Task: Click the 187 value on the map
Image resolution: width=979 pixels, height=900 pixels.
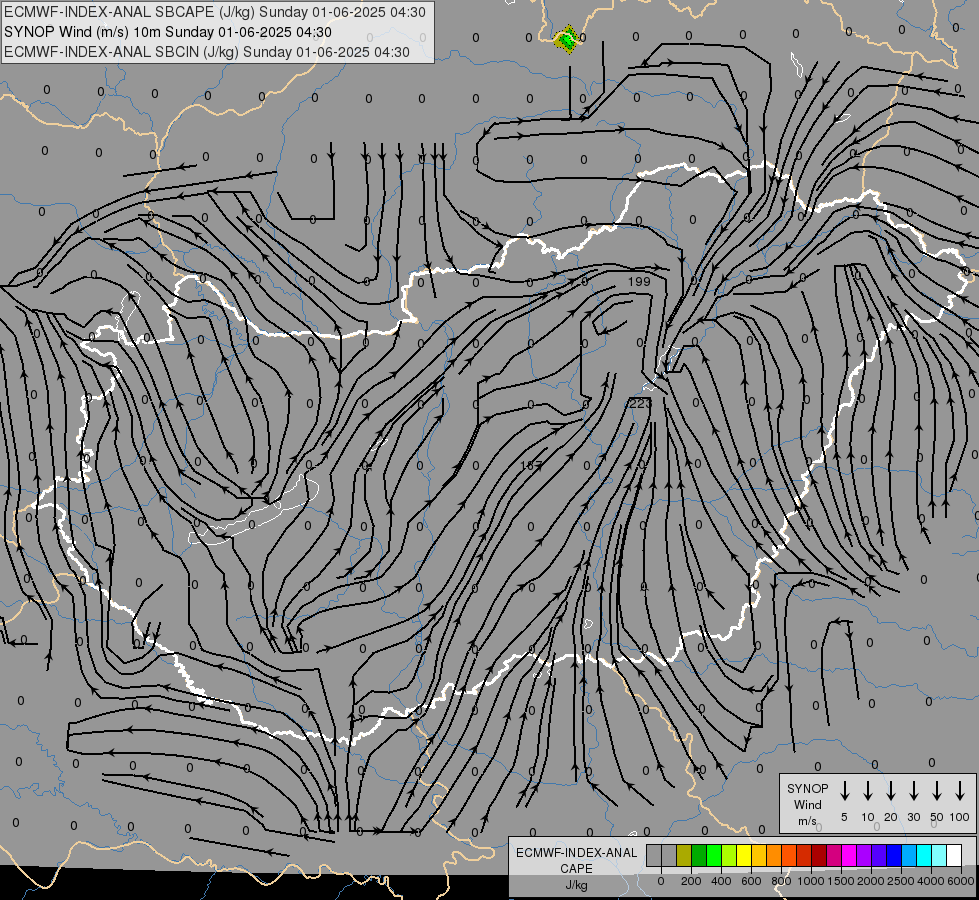Action: tap(531, 465)
